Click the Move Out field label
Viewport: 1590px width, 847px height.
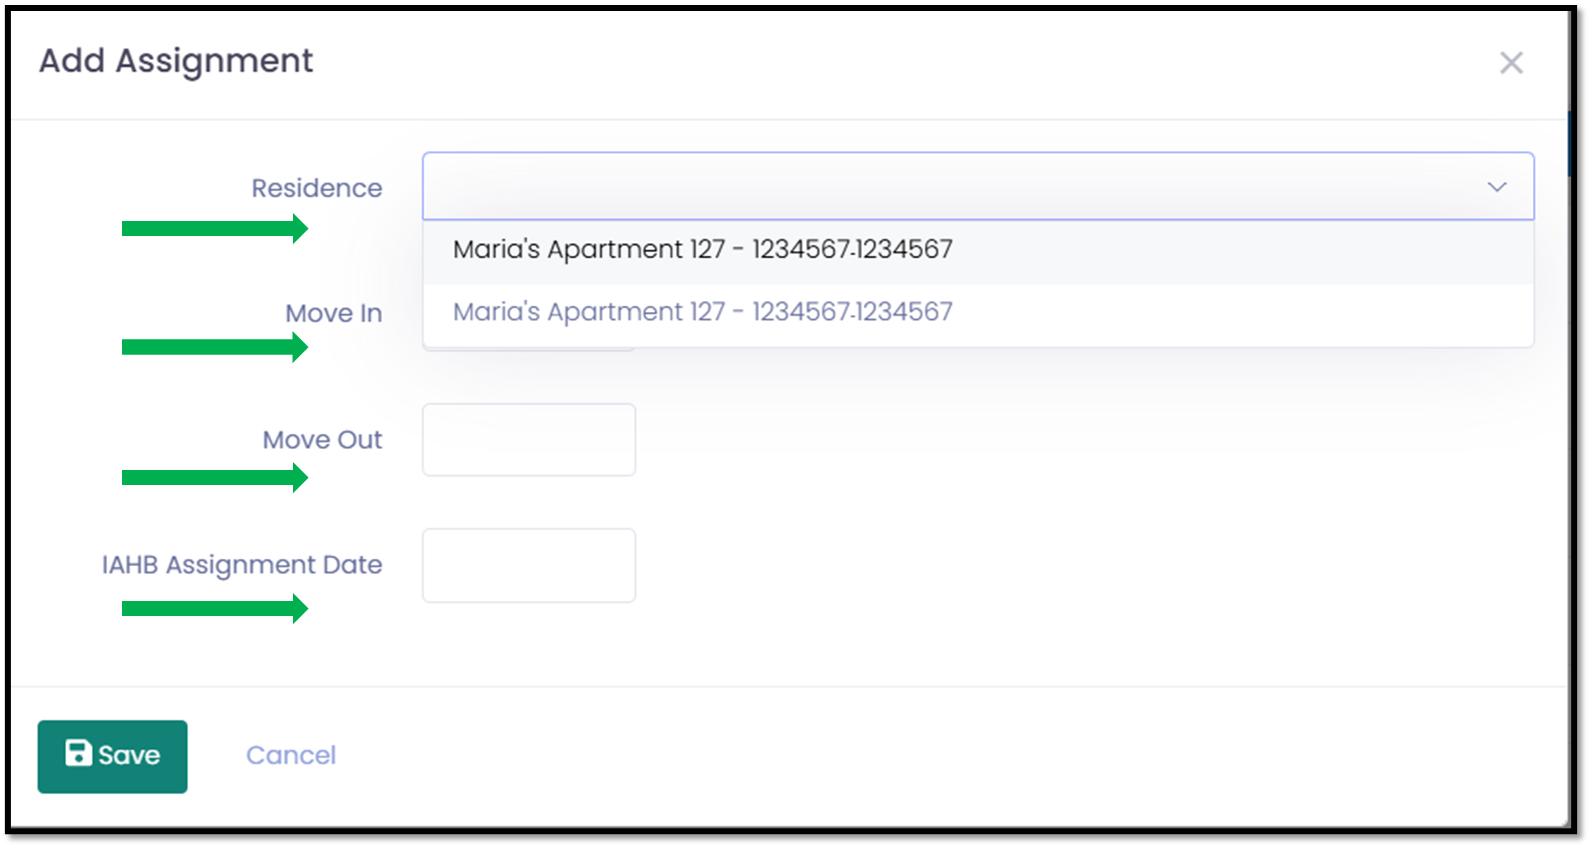point(323,440)
